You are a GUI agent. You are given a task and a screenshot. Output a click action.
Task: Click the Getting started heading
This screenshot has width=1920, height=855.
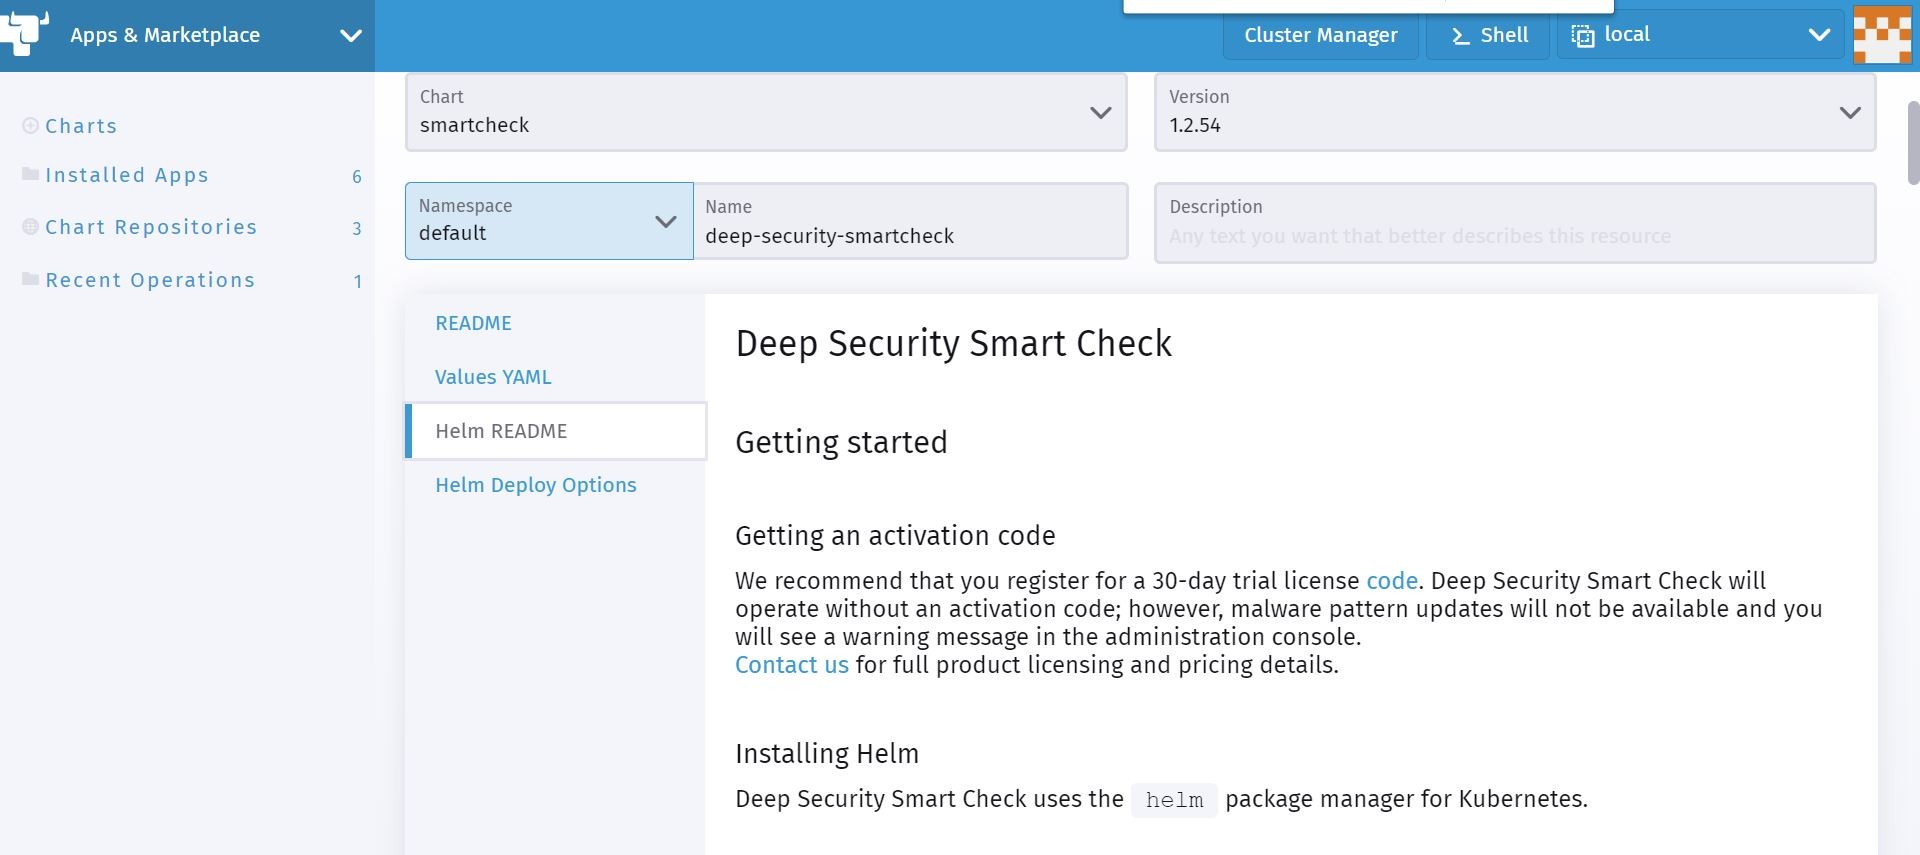[841, 442]
